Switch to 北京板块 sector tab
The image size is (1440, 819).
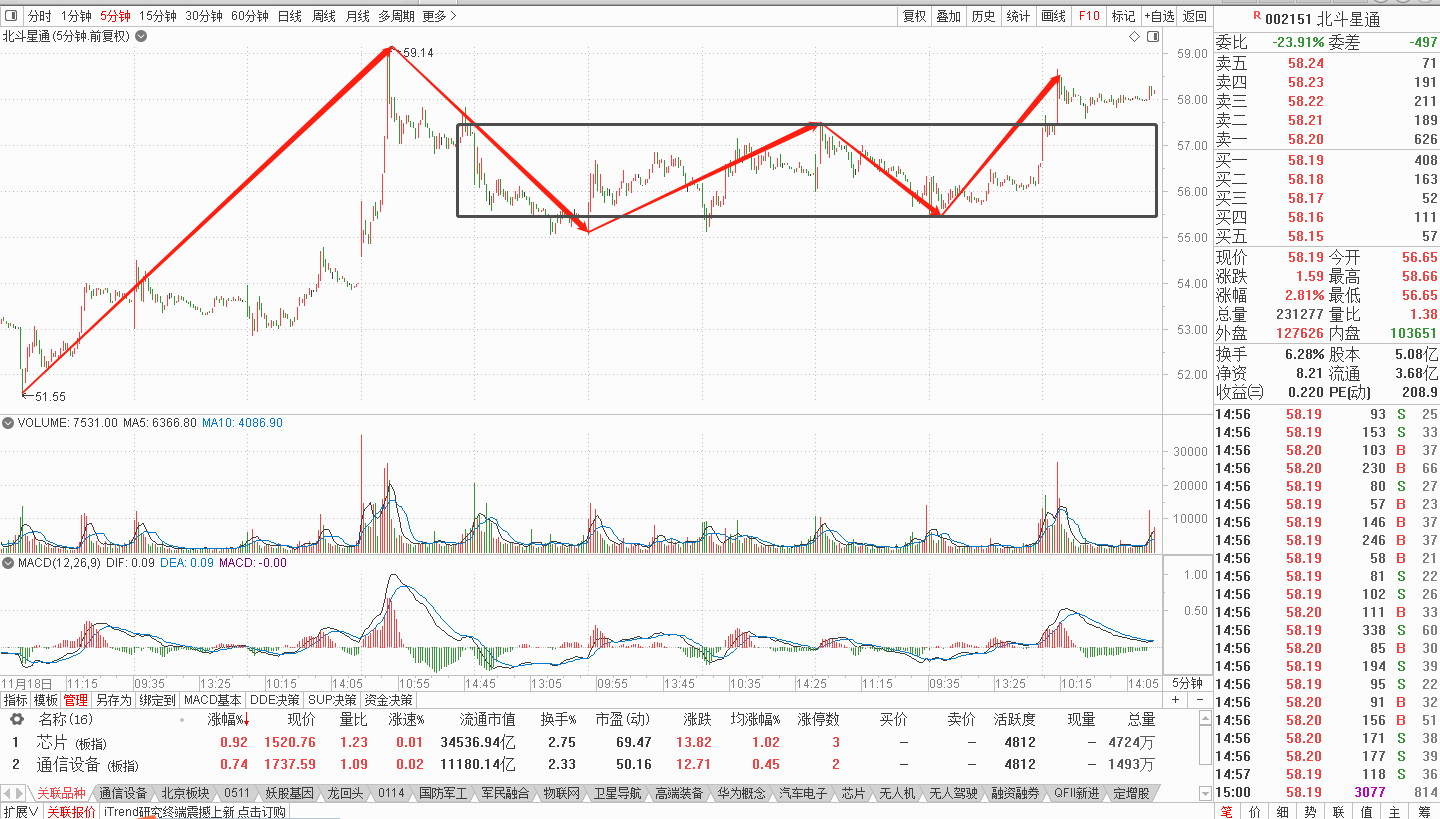point(186,793)
